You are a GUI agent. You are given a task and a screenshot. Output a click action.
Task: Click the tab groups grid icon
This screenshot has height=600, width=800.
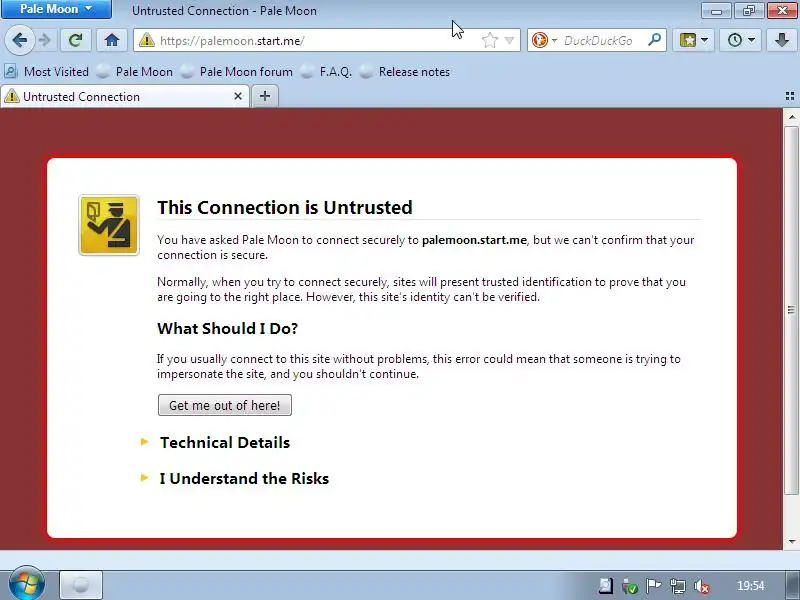click(790, 96)
